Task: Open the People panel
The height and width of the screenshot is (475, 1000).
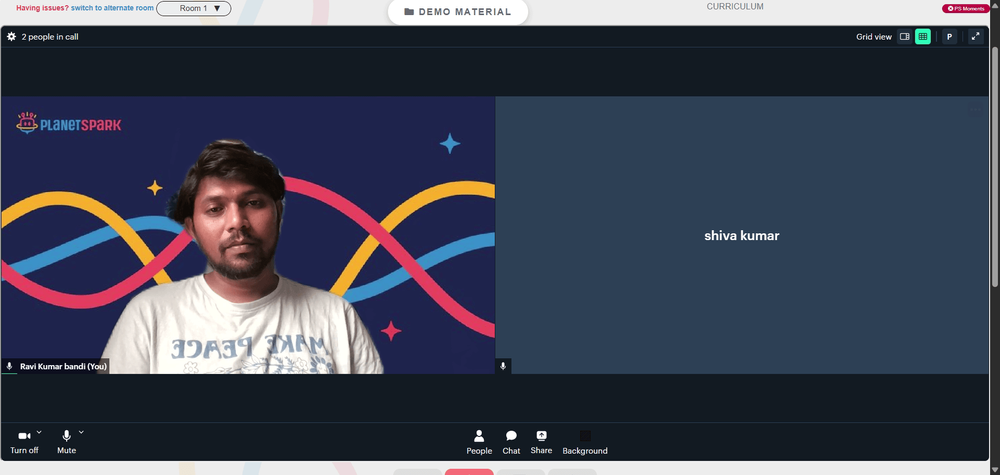Action: (x=479, y=442)
